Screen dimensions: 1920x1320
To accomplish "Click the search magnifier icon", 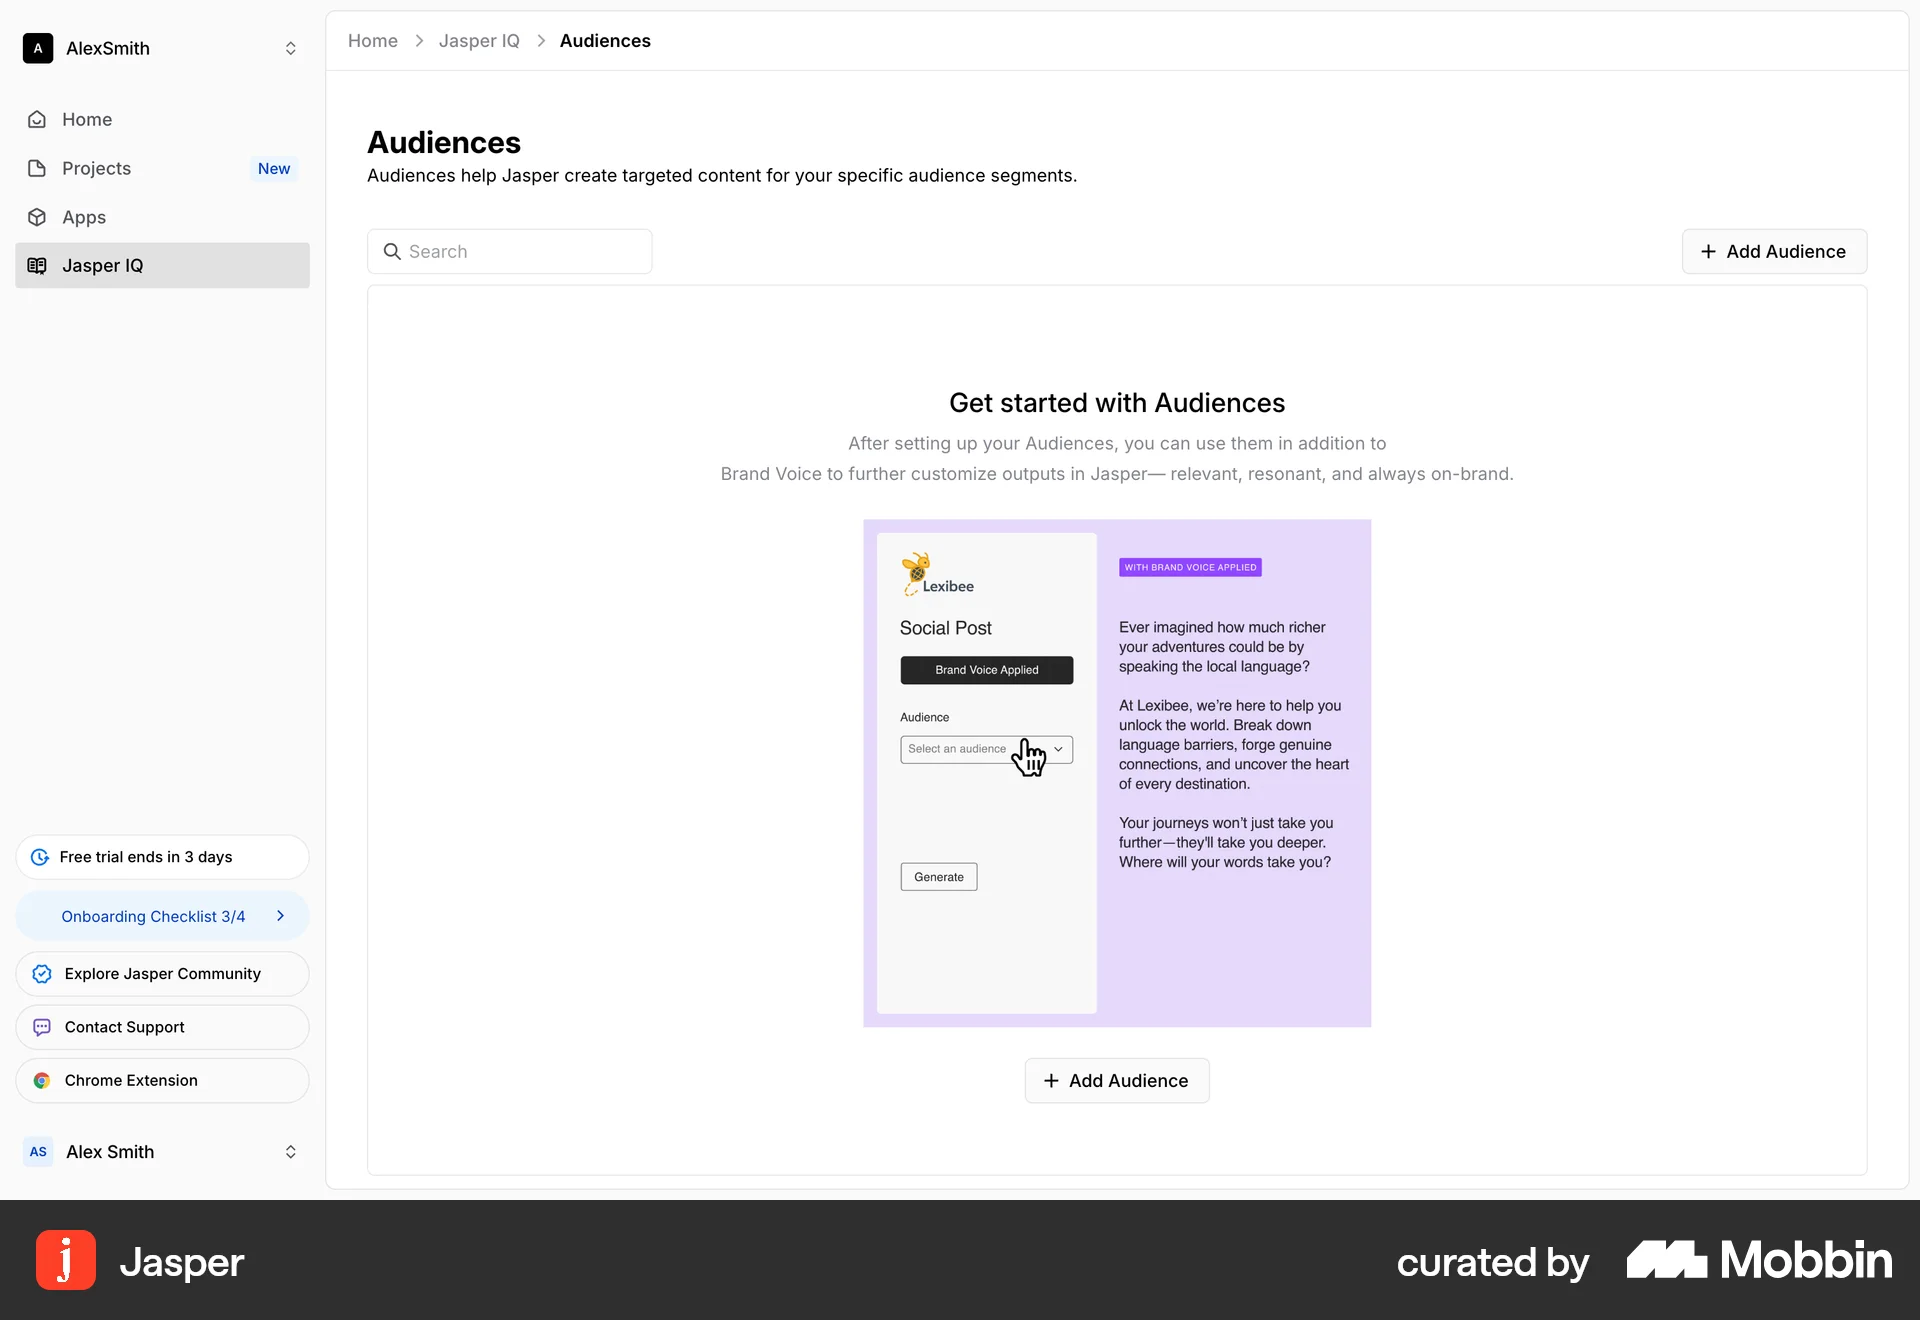I will pyautogui.click(x=392, y=252).
